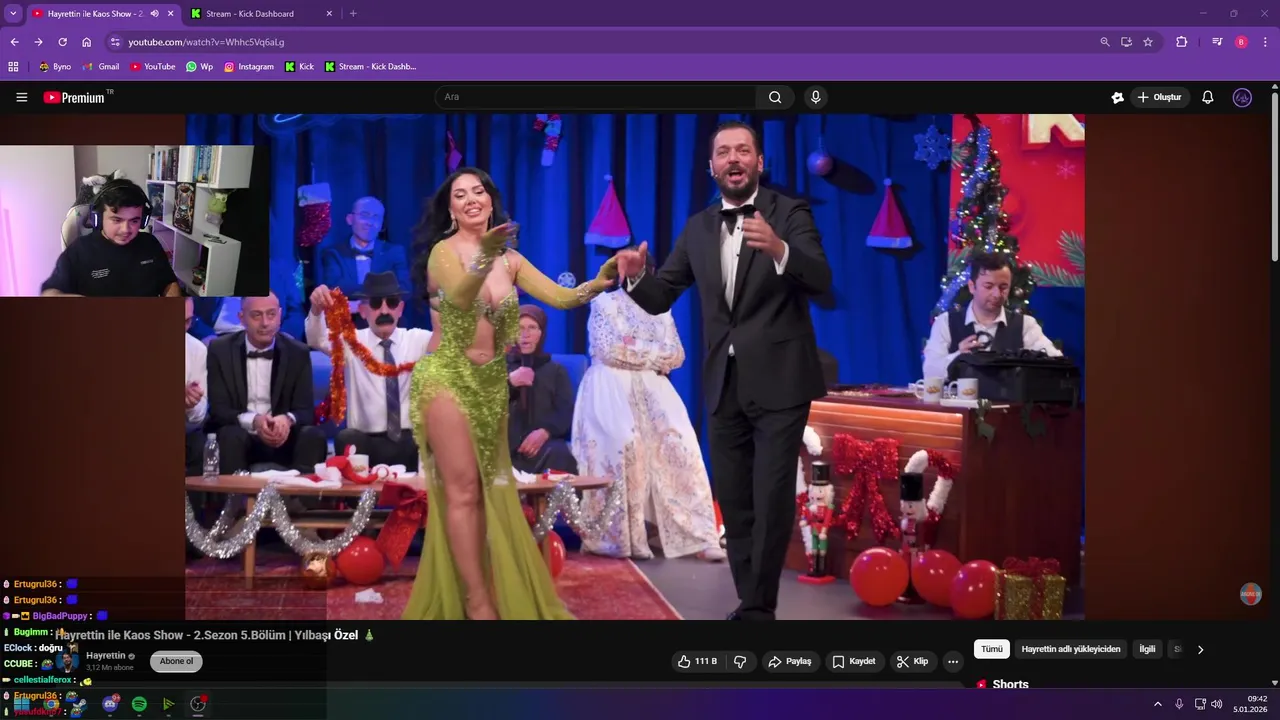Go forward with the browser arrow
The height and width of the screenshot is (720, 1280).
pyautogui.click(x=38, y=42)
